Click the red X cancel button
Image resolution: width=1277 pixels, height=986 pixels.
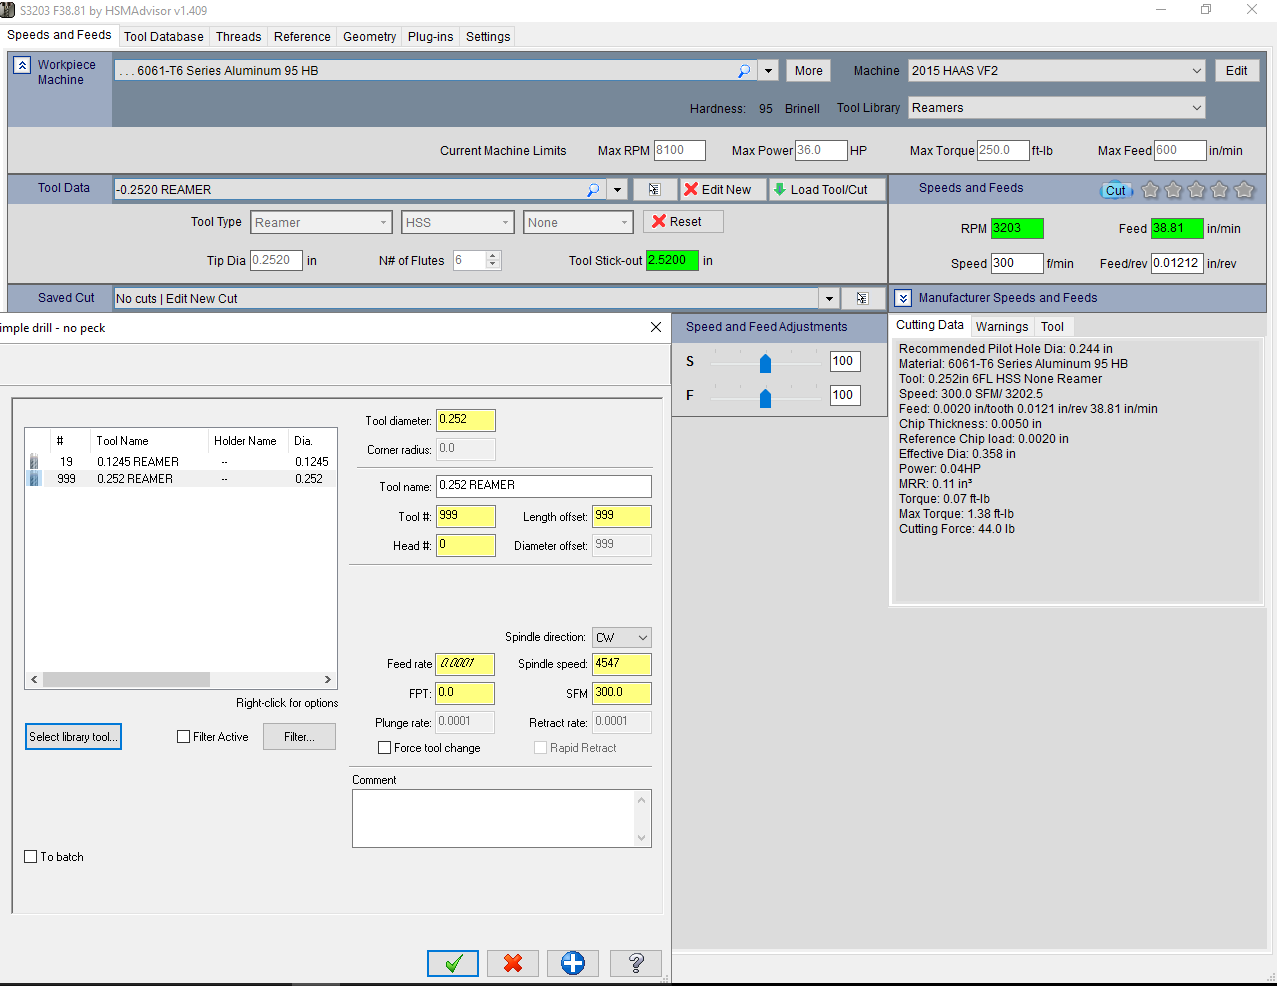point(513,963)
